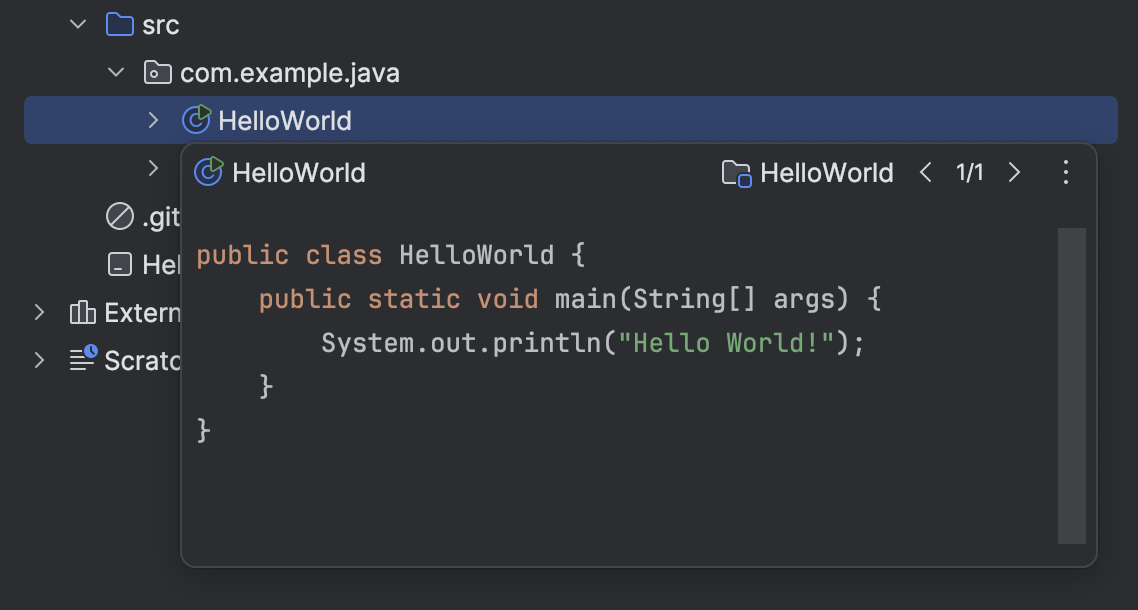This screenshot has width=1138, height=610.
Task: Click the module folder icon in popup header
Action: (736, 173)
